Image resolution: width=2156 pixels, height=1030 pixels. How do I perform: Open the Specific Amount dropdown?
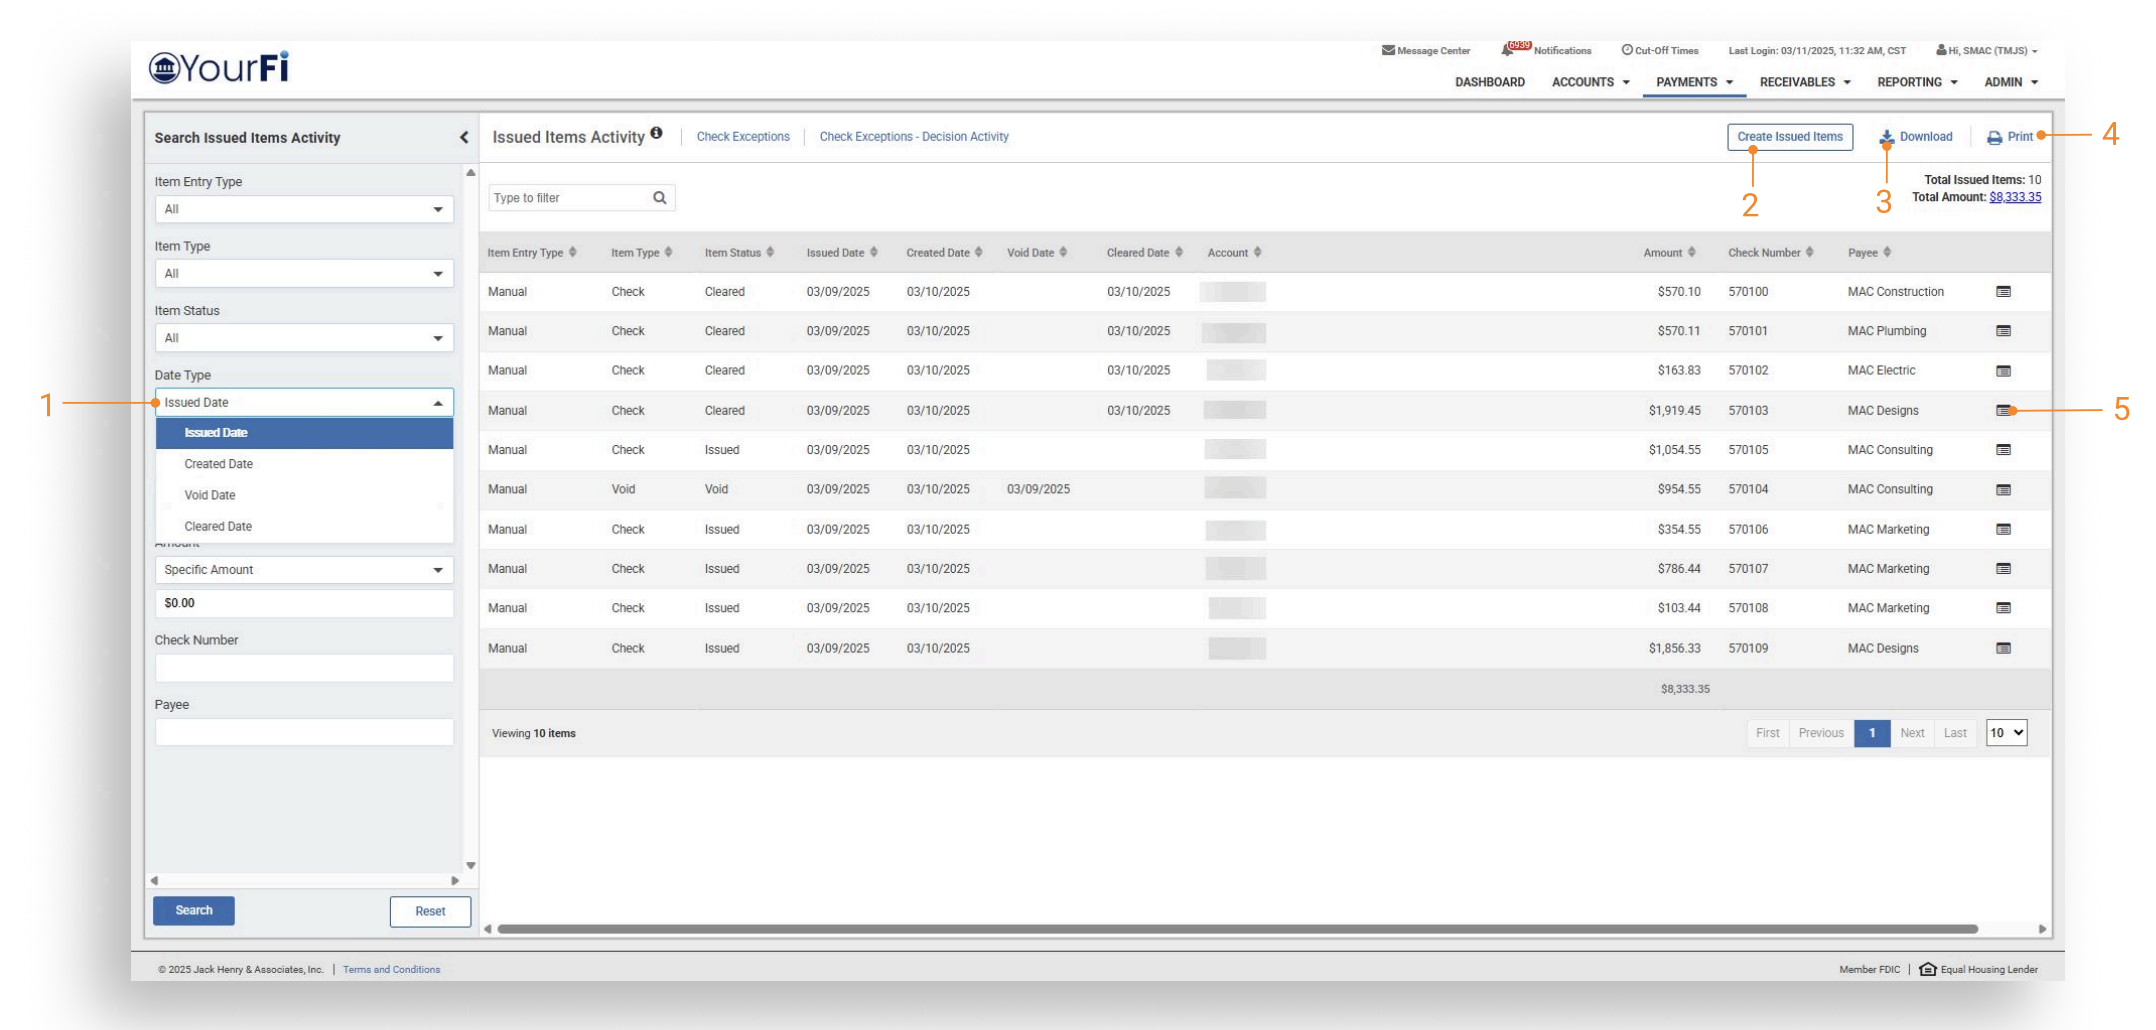click(x=304, y=570)
